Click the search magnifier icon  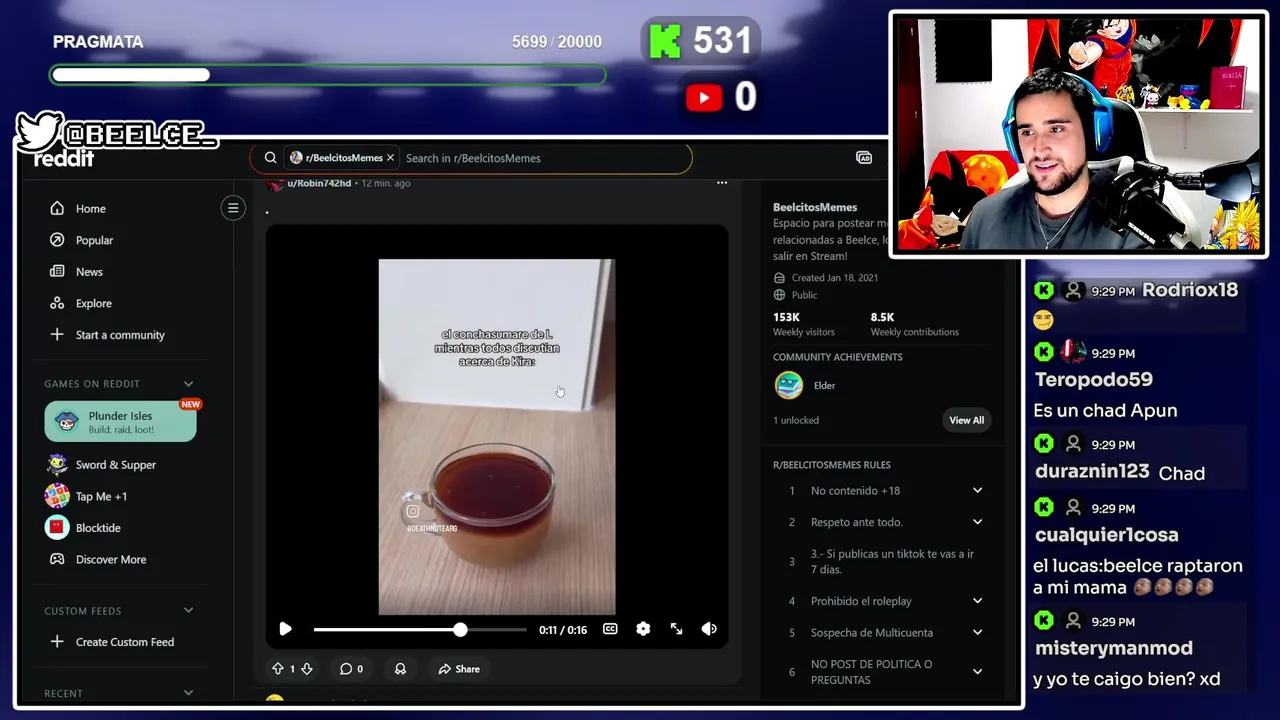[270, 158]
